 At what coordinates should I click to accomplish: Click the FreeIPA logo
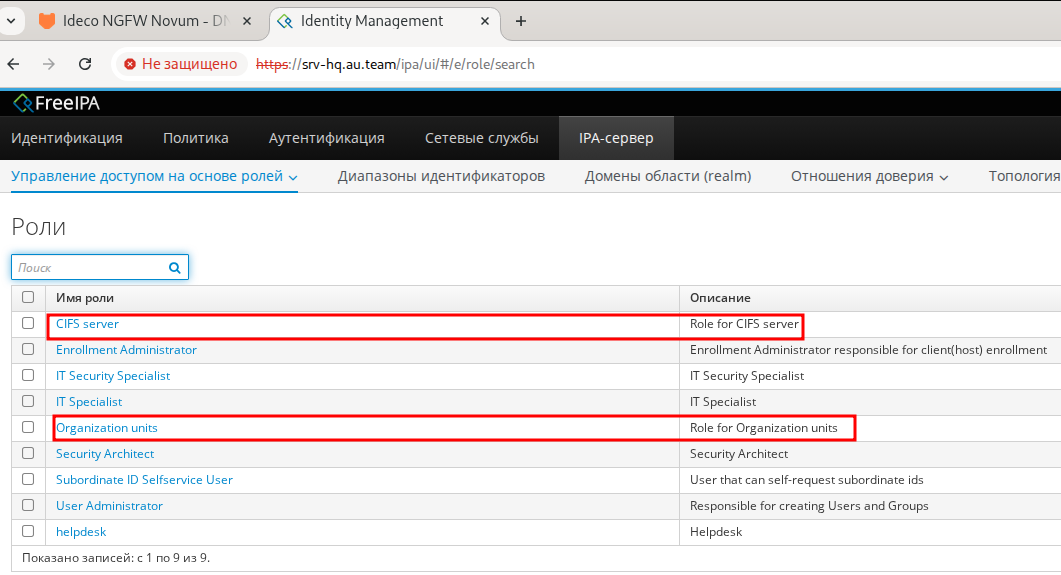click(56, 103)
